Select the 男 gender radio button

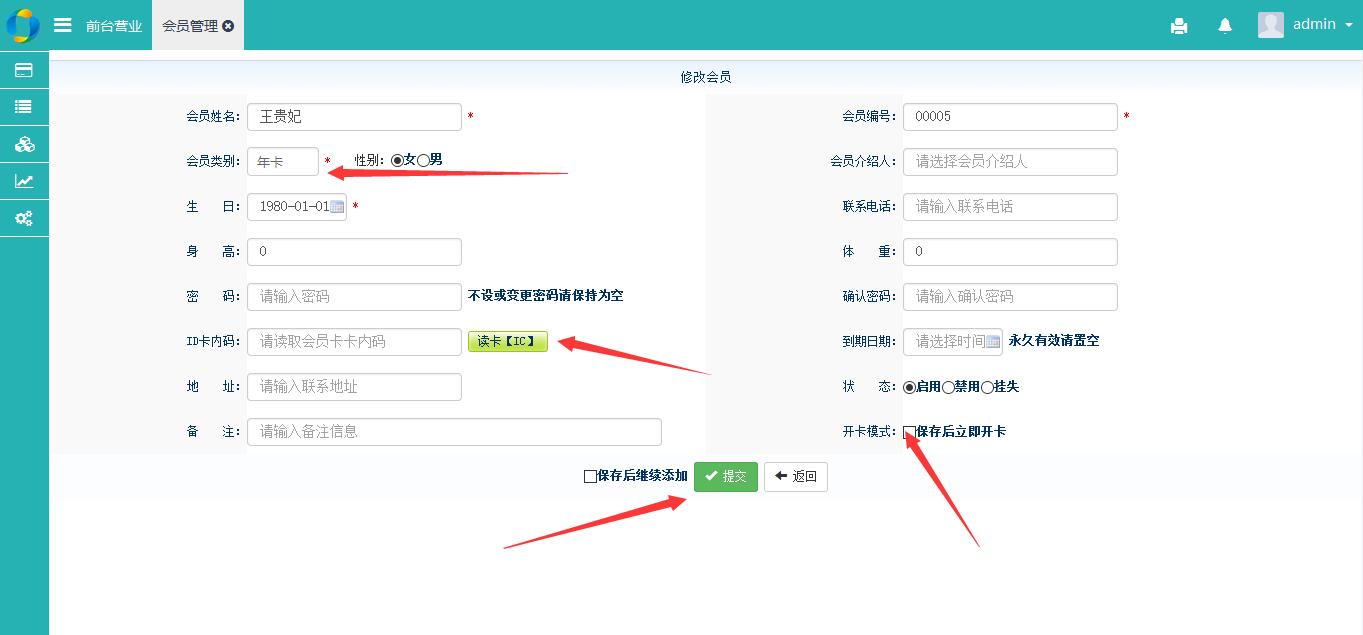tap(423, 160)
